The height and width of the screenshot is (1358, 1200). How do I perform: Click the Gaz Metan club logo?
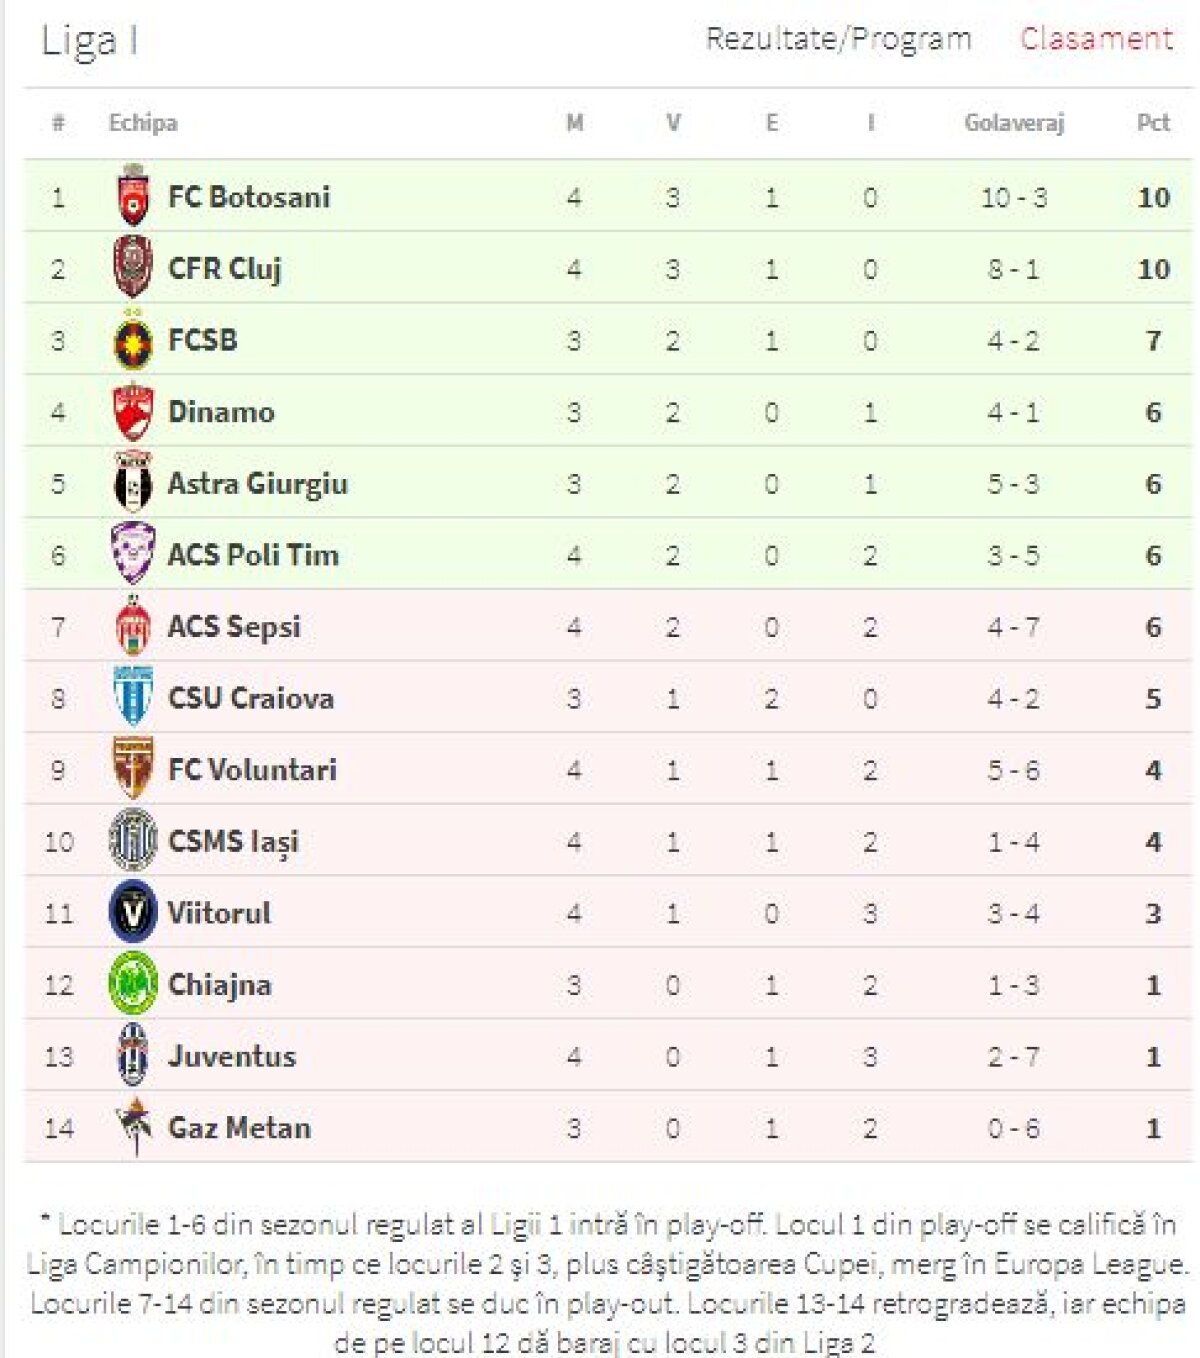(x=133, y=1126)
